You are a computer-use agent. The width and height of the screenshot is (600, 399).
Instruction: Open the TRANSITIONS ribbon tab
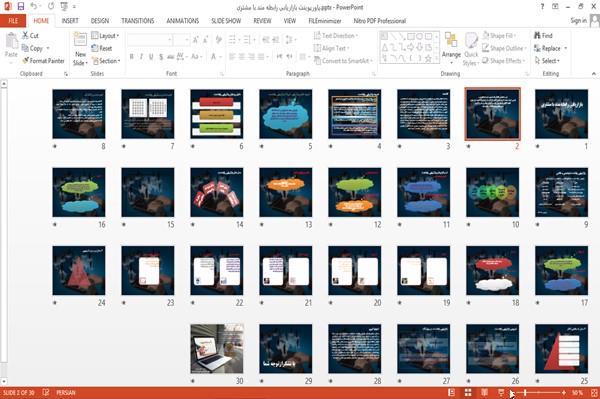pyautogui.click(x=138, y=21)
